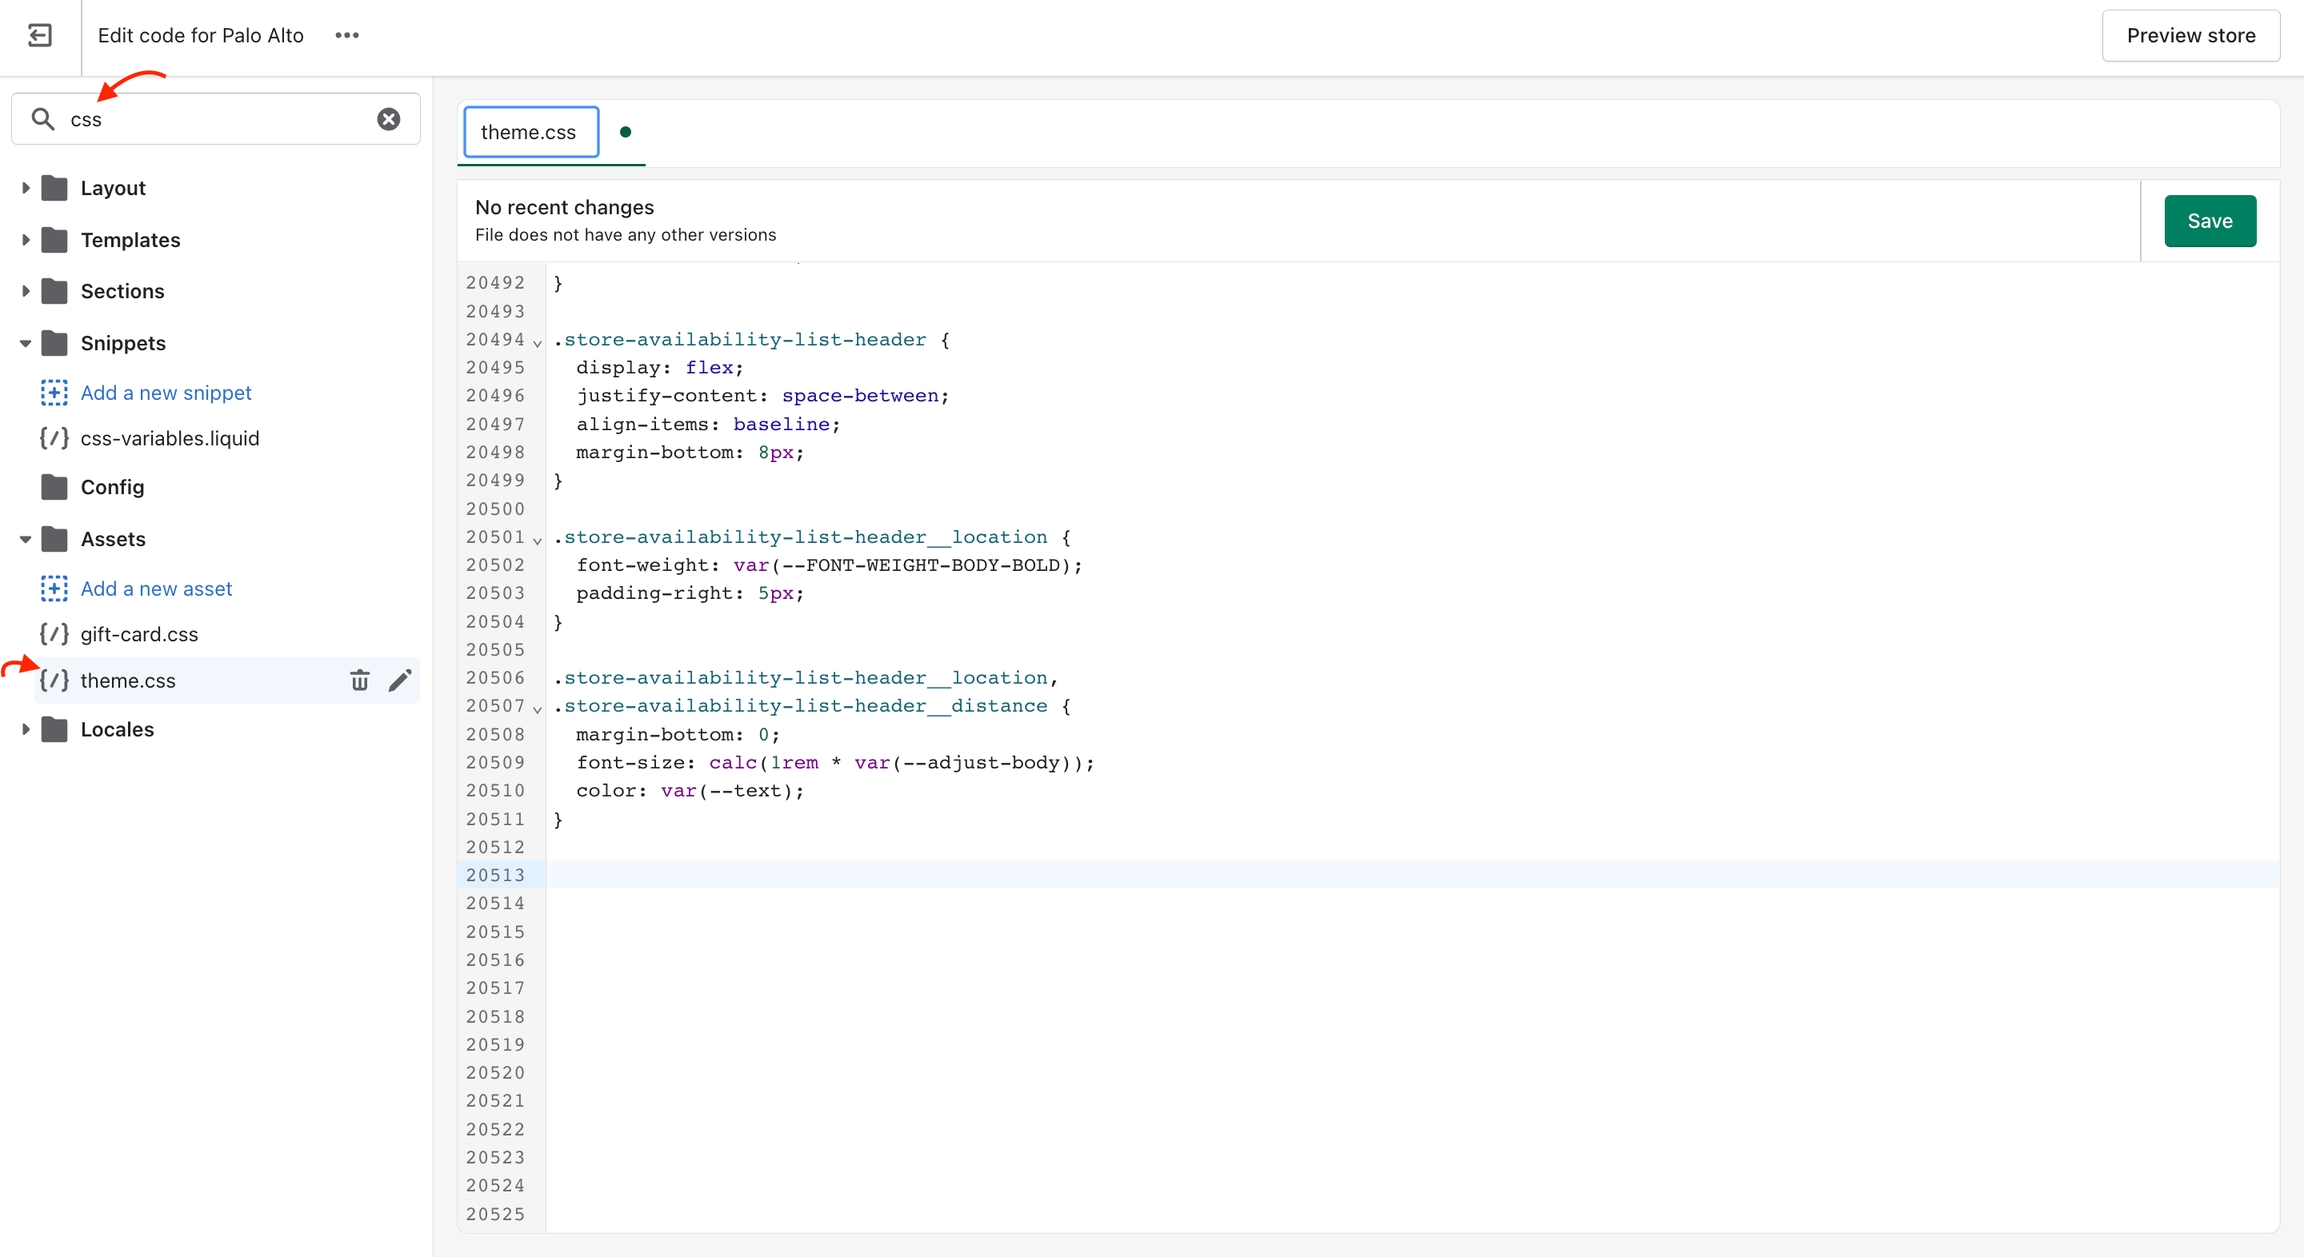Select the theme.css editor tab

(x=530, y=132)
